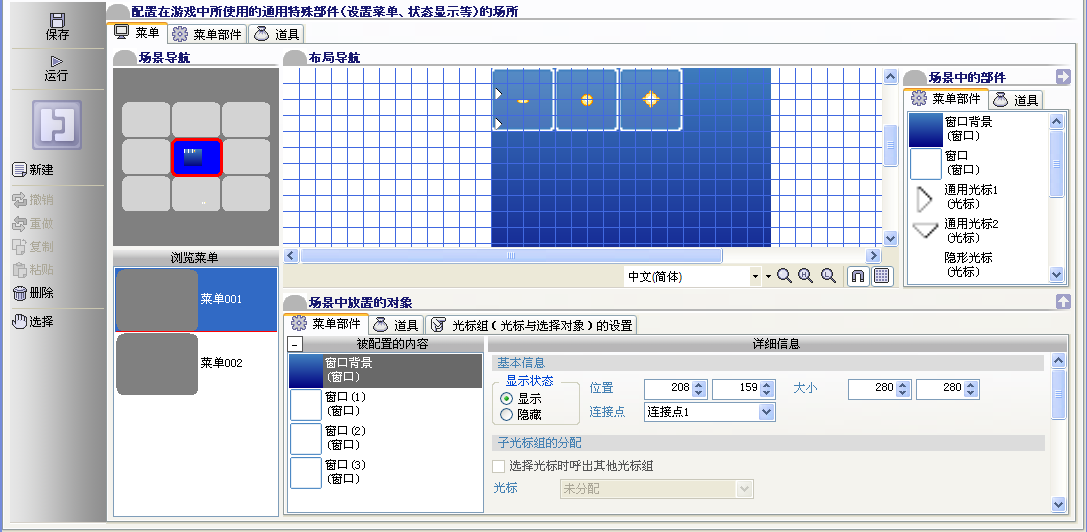Select 通用光标1 in the parts palette
The height and width of the screenshot is (532, 1087).
[979, 197]
